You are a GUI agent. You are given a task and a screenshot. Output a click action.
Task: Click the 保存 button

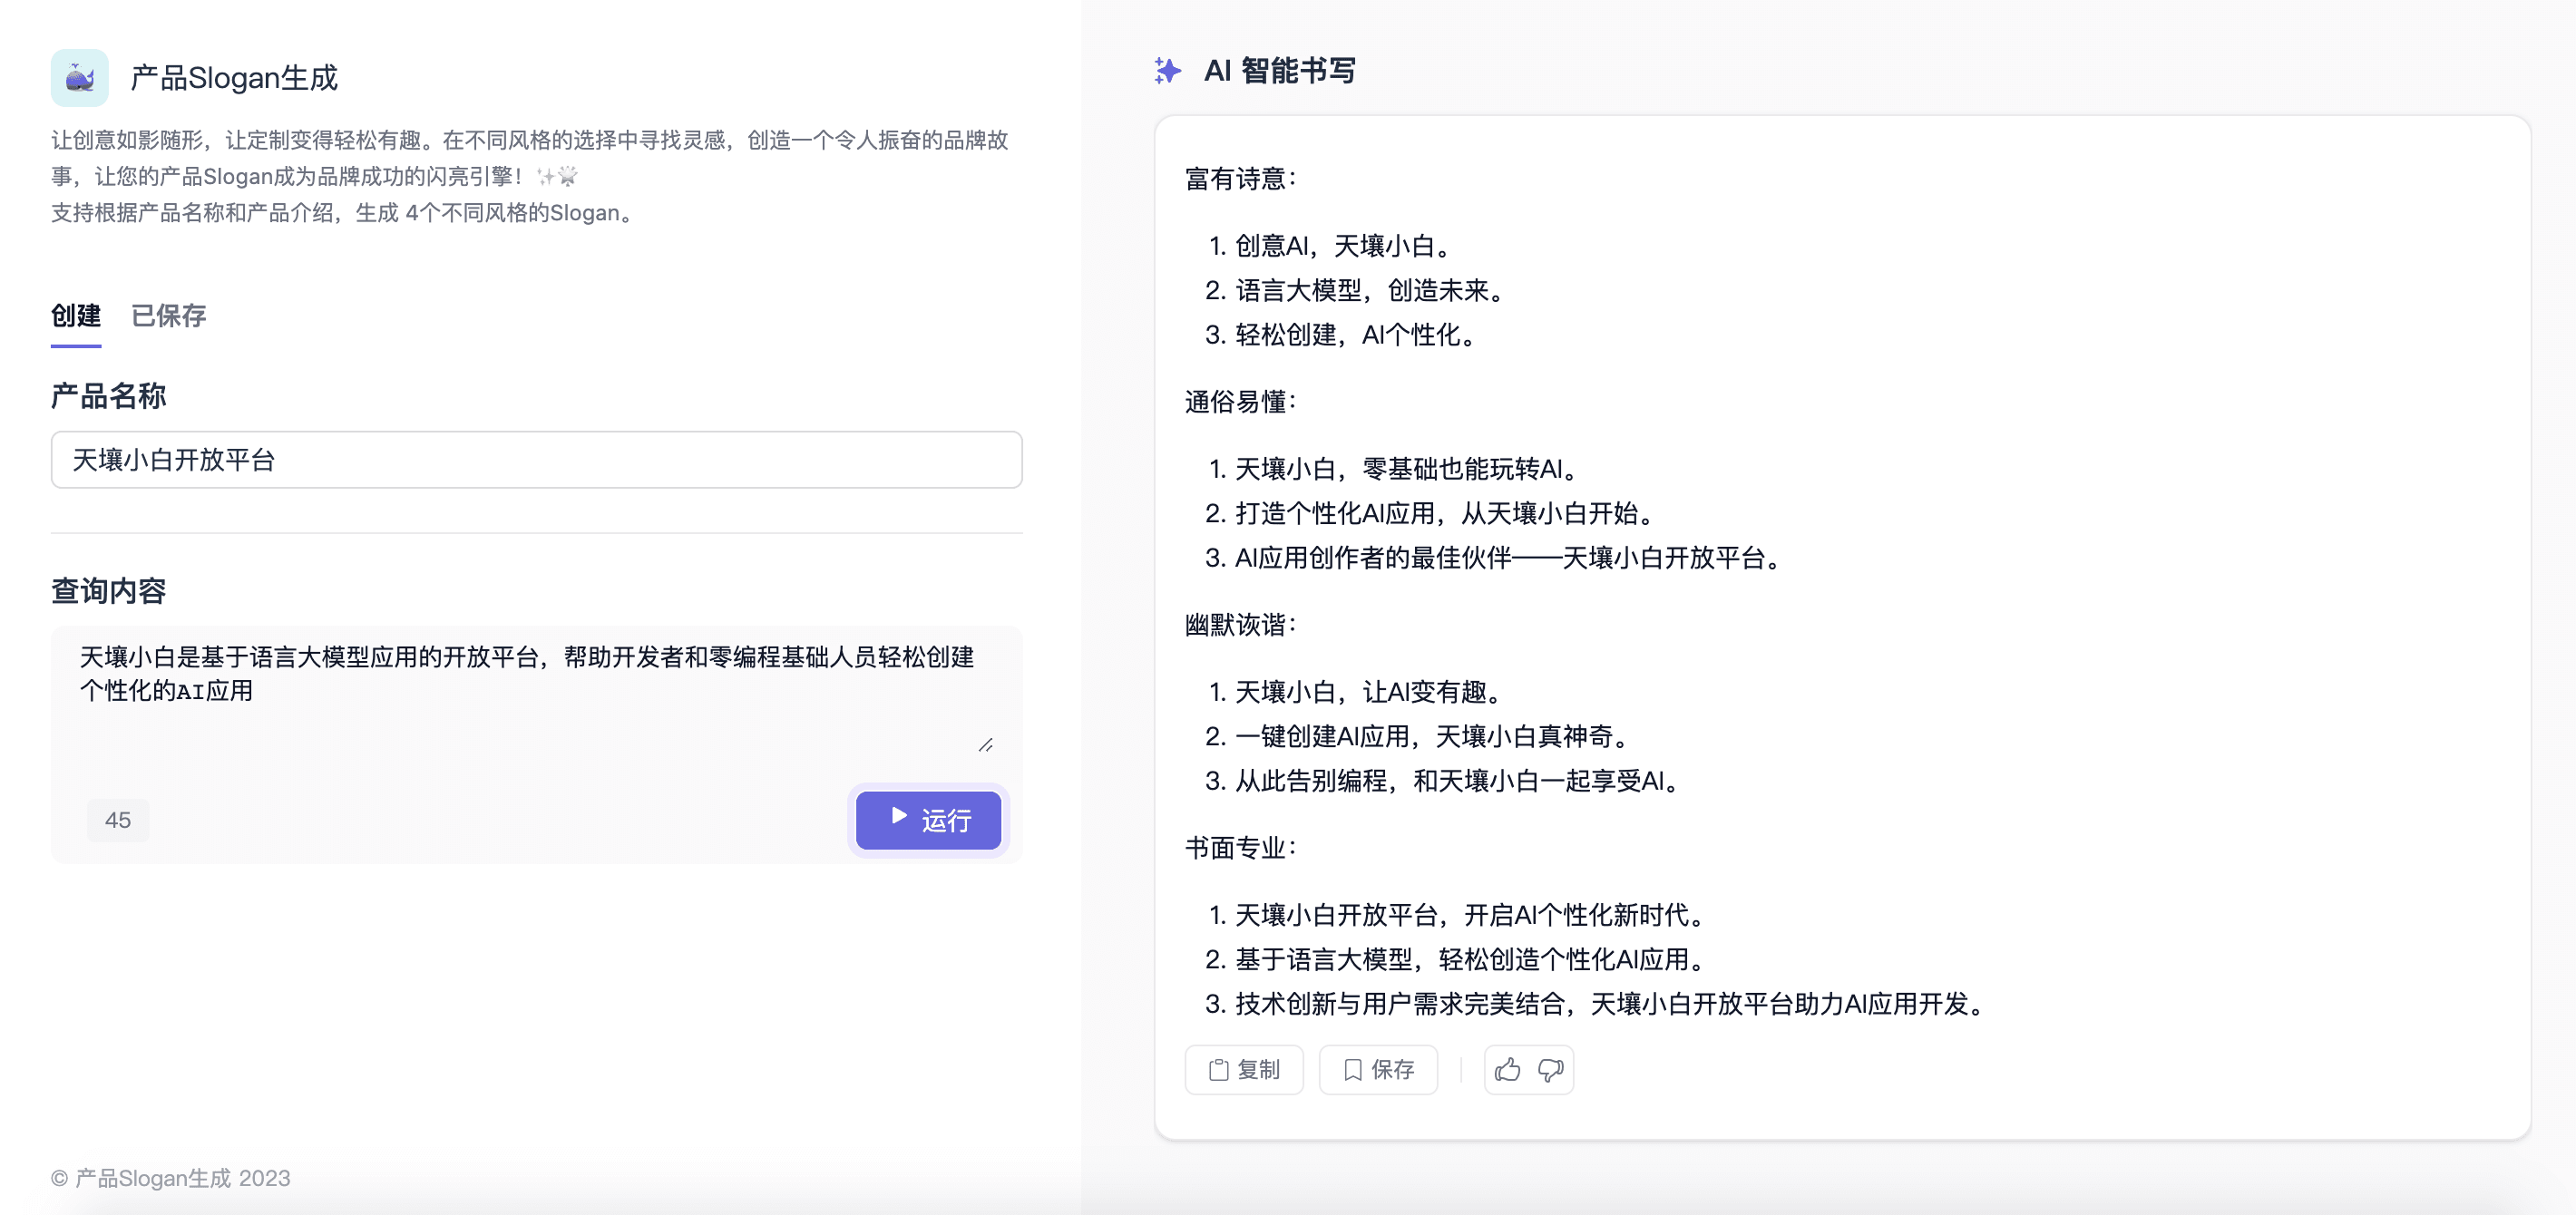1378,1070
